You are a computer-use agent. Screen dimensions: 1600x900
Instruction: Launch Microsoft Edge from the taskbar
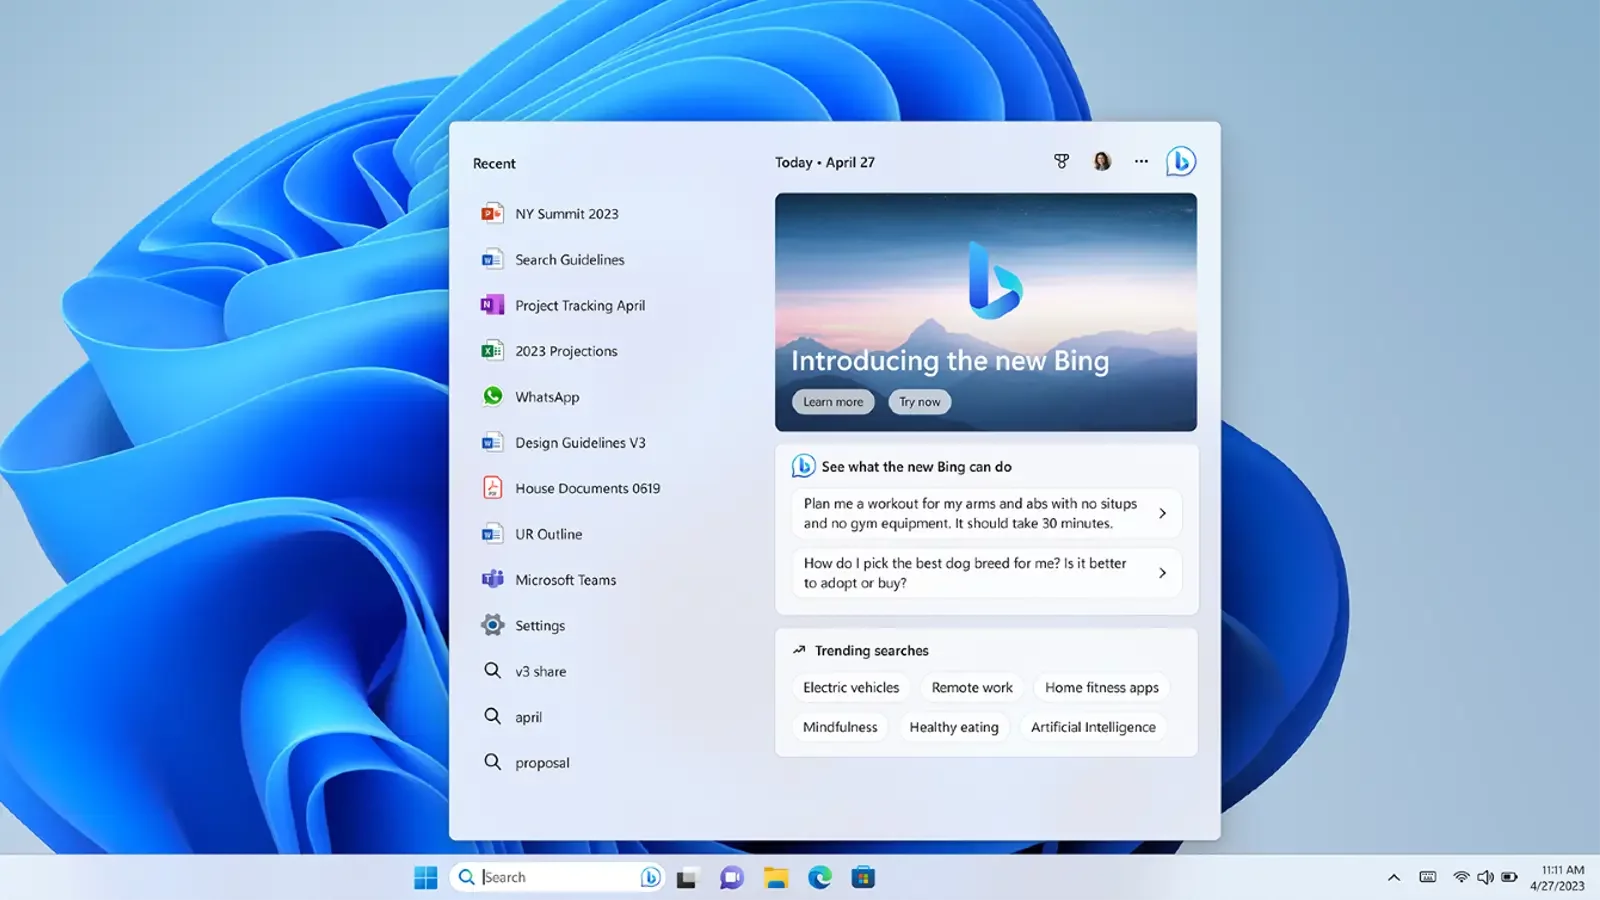820,878
